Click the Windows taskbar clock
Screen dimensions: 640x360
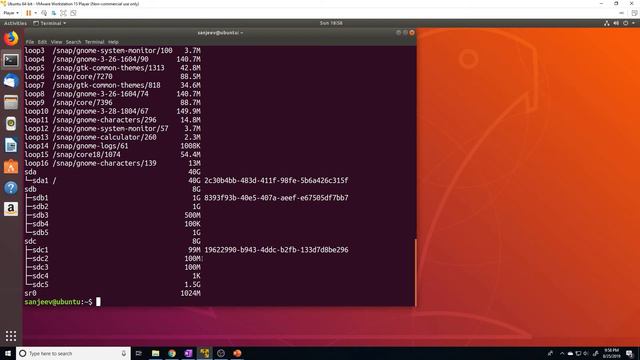pyautogui.click(x=611, y=353)
